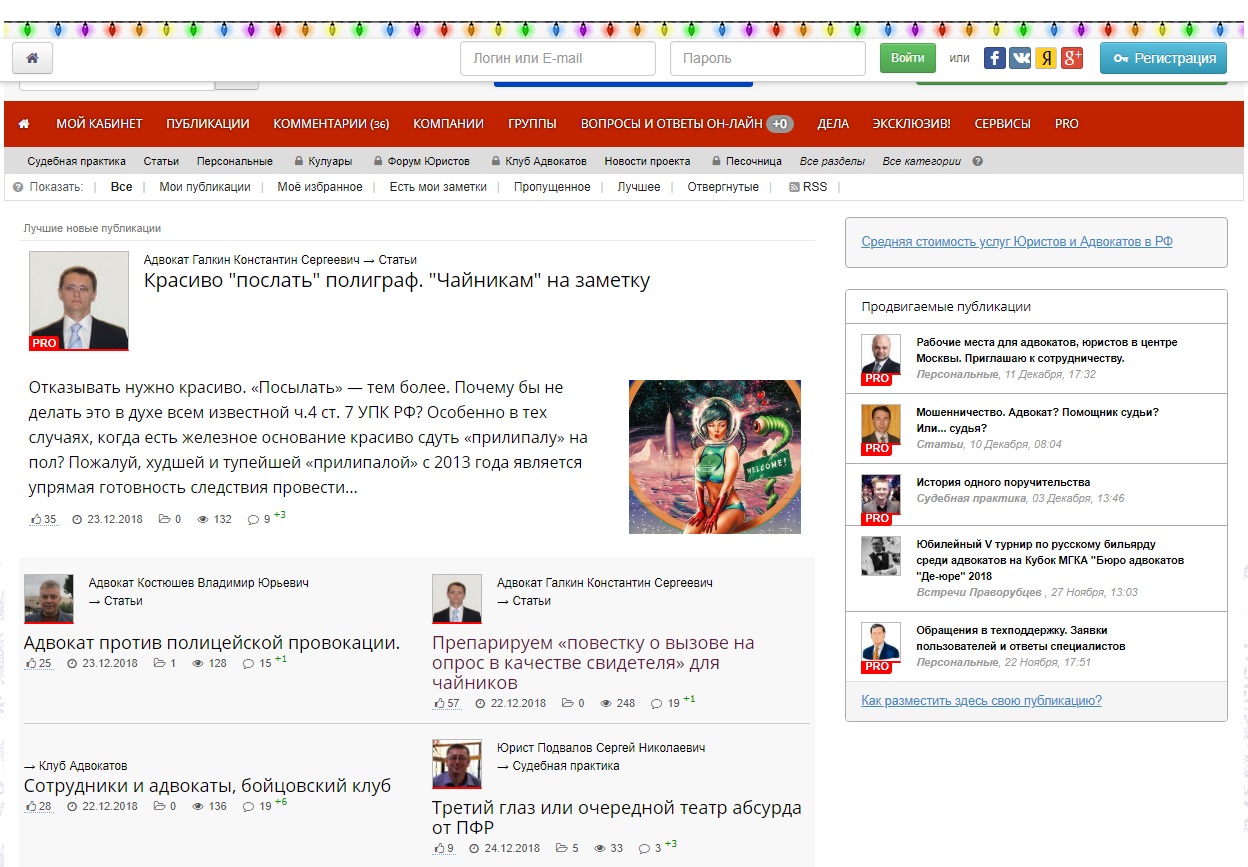
Task: Open the ПУБЛИКАЦИИ menu item
Action: (208, 124)
